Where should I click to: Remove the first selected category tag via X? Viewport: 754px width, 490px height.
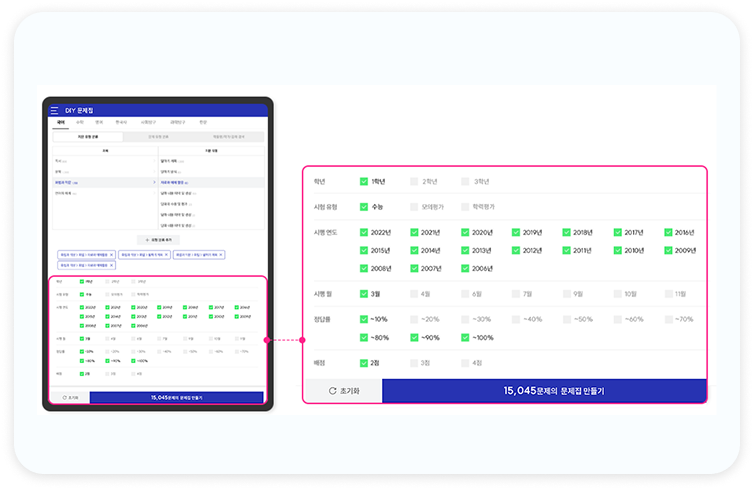point(110,255)
